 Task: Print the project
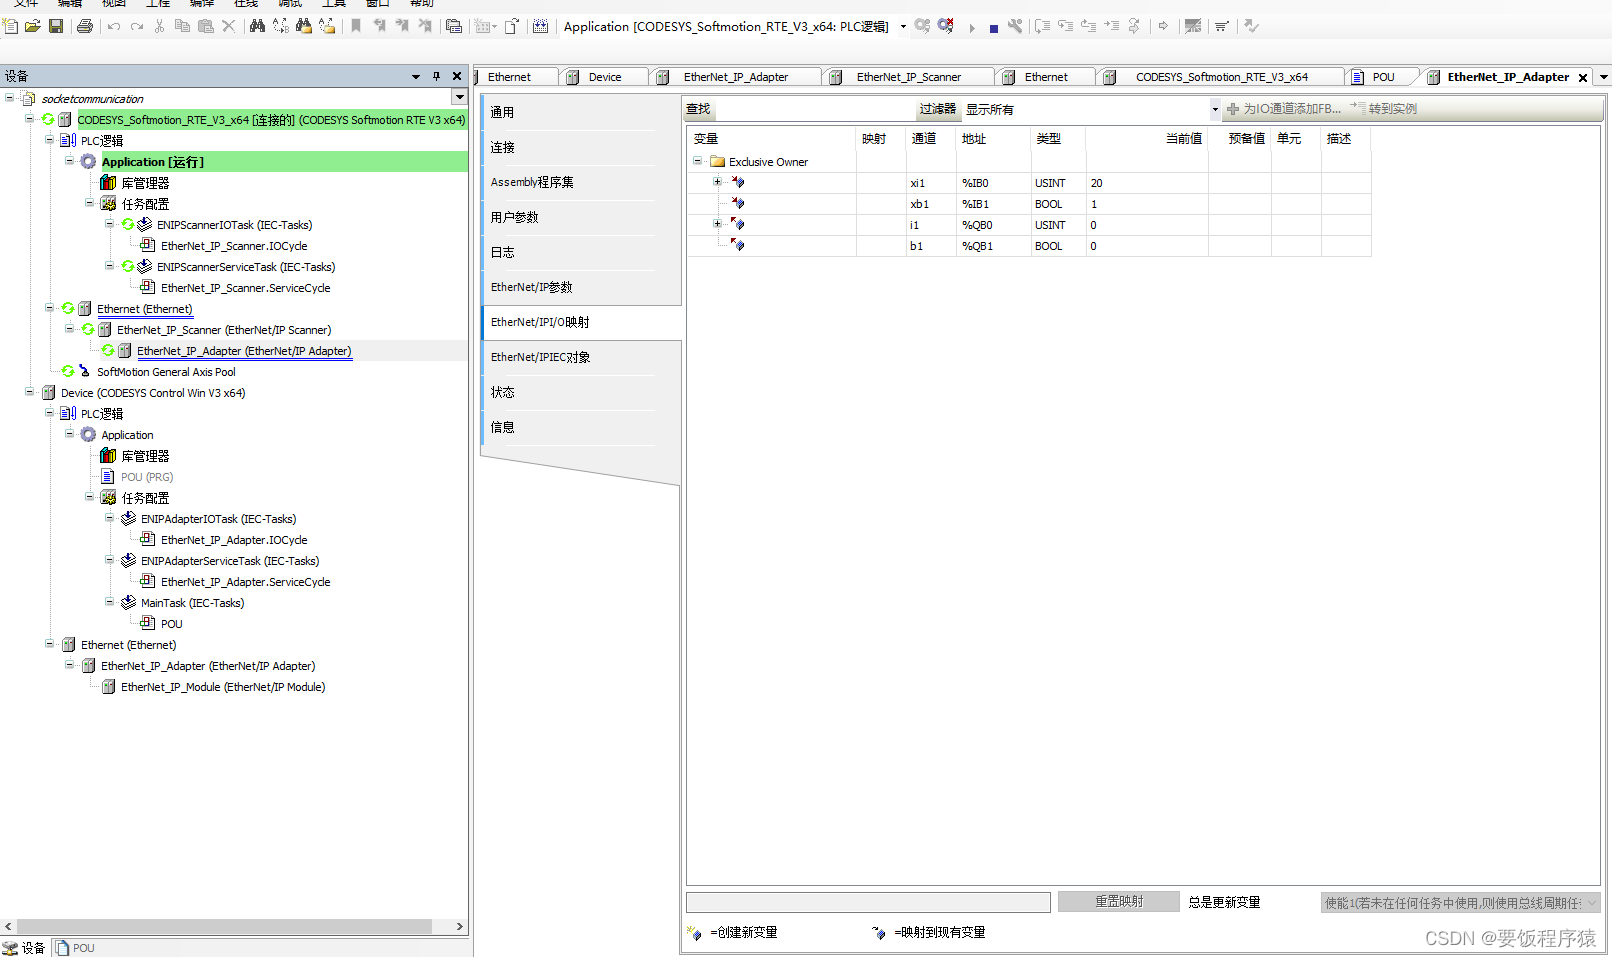85,26
